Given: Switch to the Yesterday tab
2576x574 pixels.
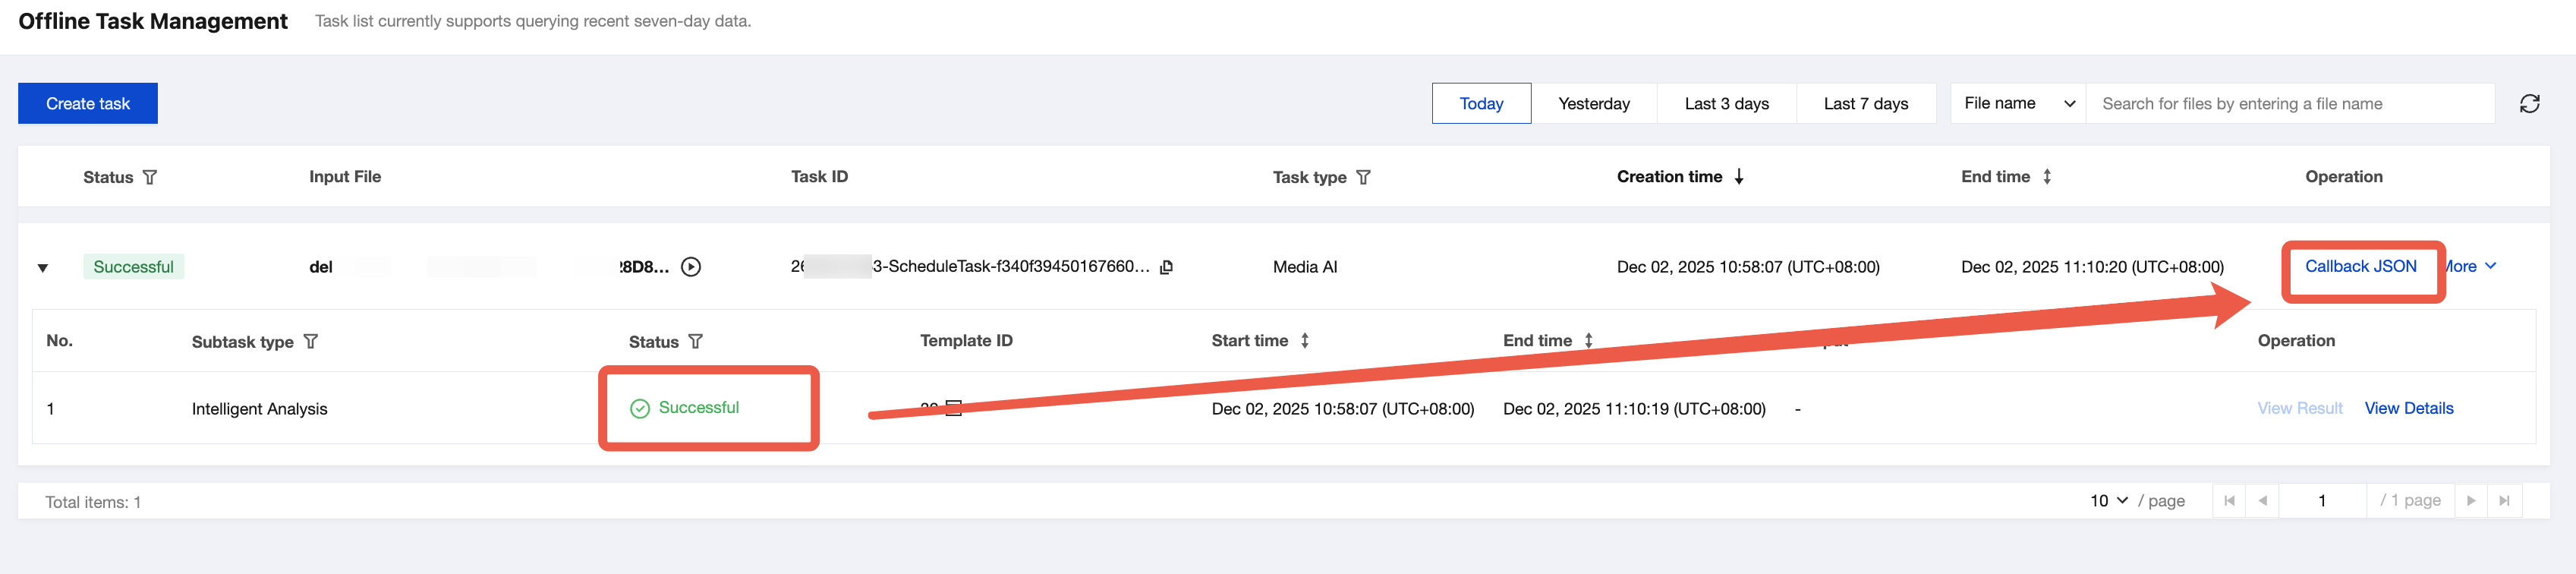Looking at the screenshot, I should click(x=1593, y=104).
